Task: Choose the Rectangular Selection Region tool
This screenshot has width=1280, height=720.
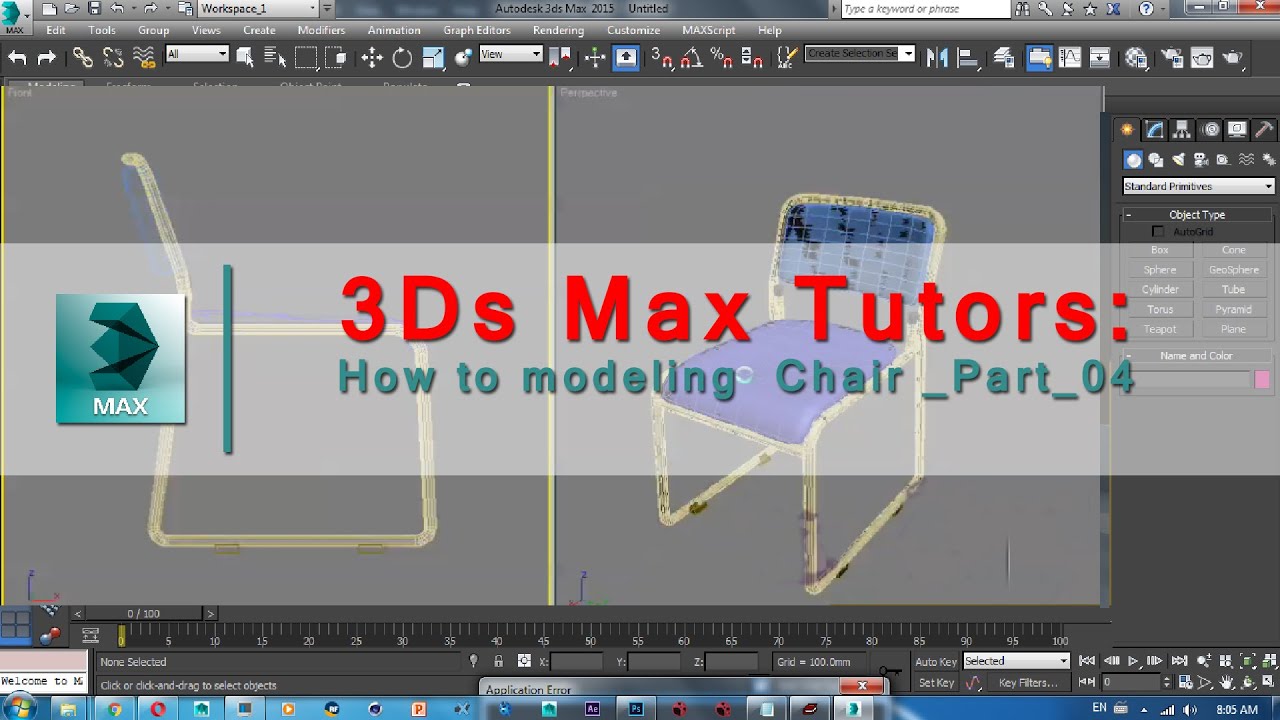Action: coord(306,58)
